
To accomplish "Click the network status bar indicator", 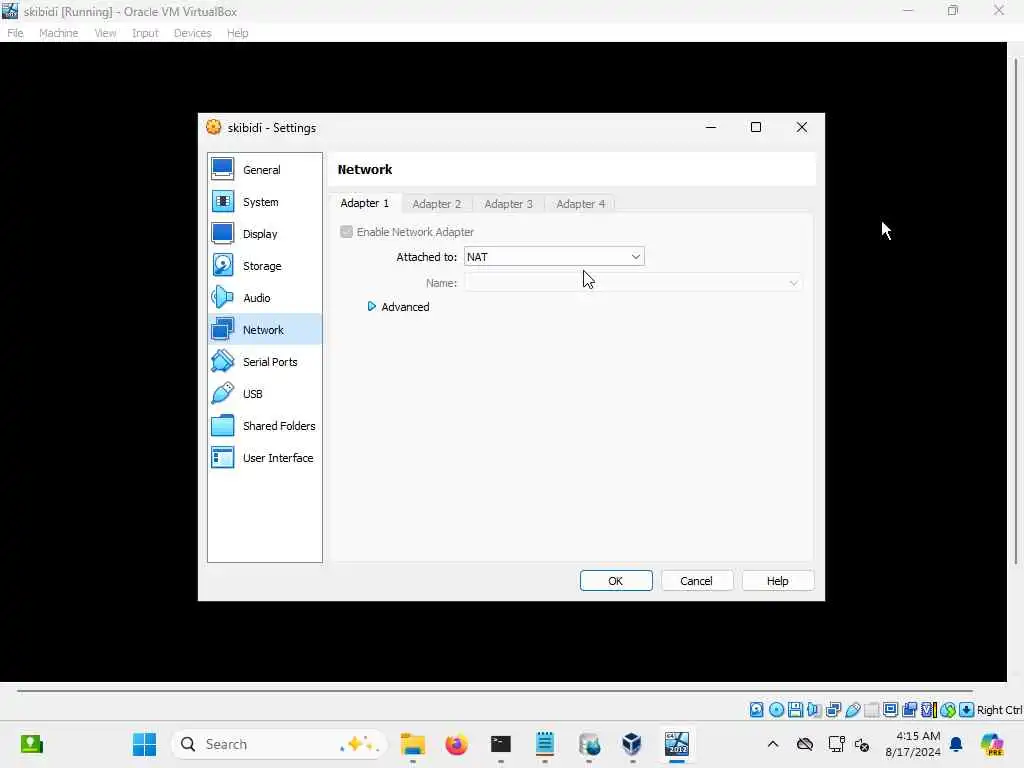I will (833, 710).
